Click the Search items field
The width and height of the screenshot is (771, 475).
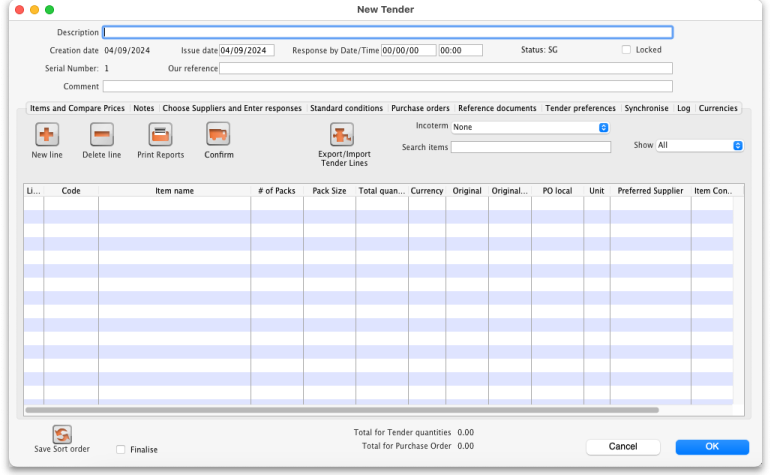(x=530, y=147)
